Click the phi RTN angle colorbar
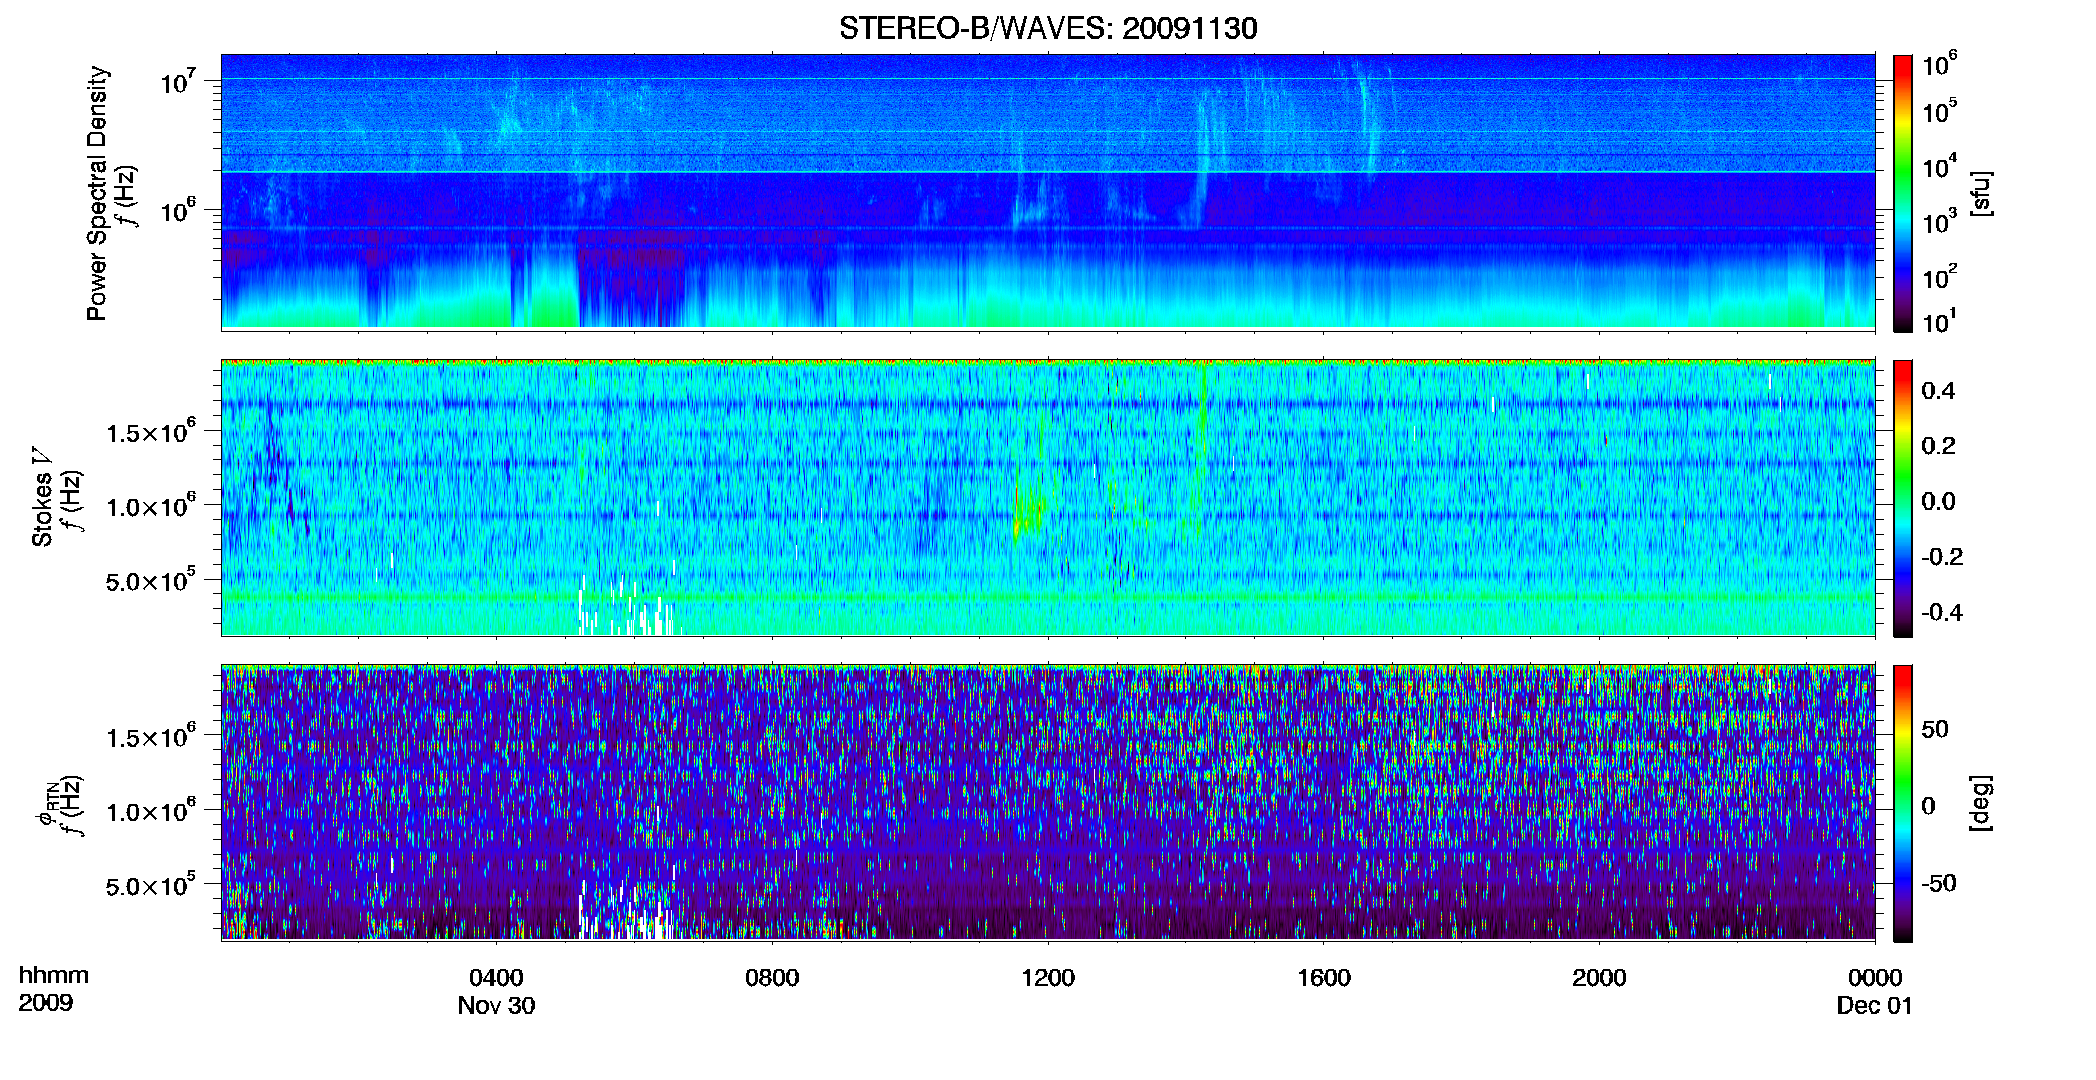Image resolution: width=2096 pixels, height=1080 pixels. click(1903, 803)
